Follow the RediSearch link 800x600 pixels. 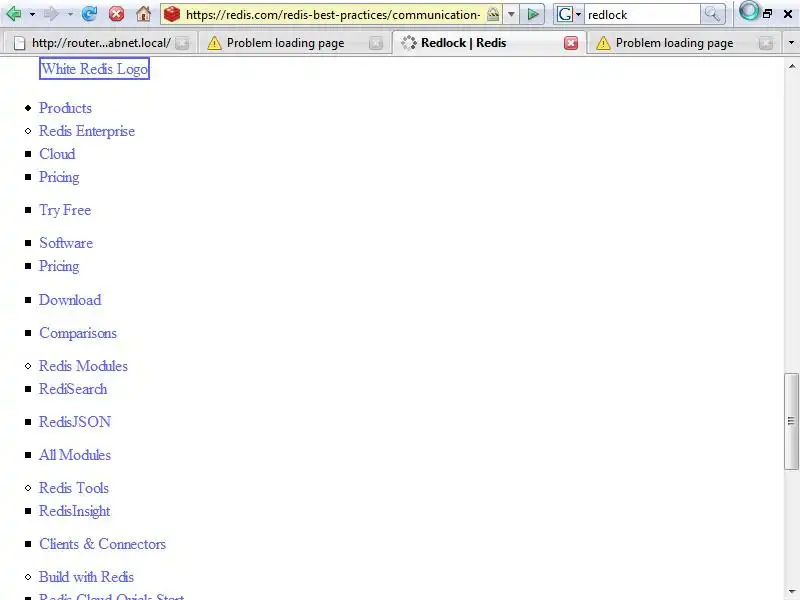[73, 389]
